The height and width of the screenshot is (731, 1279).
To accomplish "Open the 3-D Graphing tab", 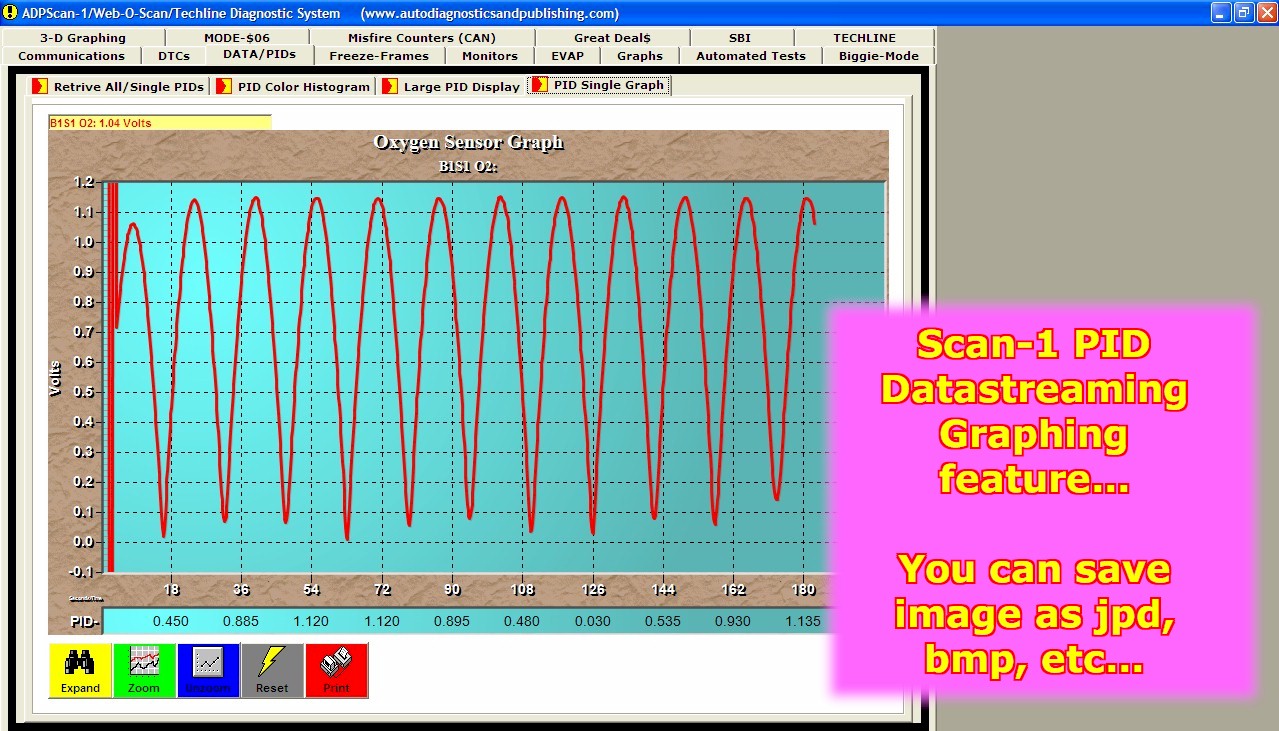I will tap(83, 38).
